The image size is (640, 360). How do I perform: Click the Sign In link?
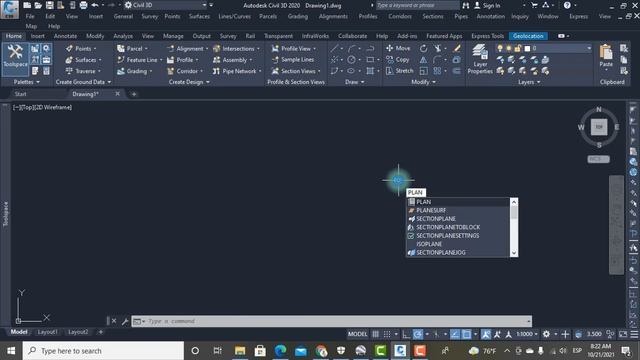487,5
